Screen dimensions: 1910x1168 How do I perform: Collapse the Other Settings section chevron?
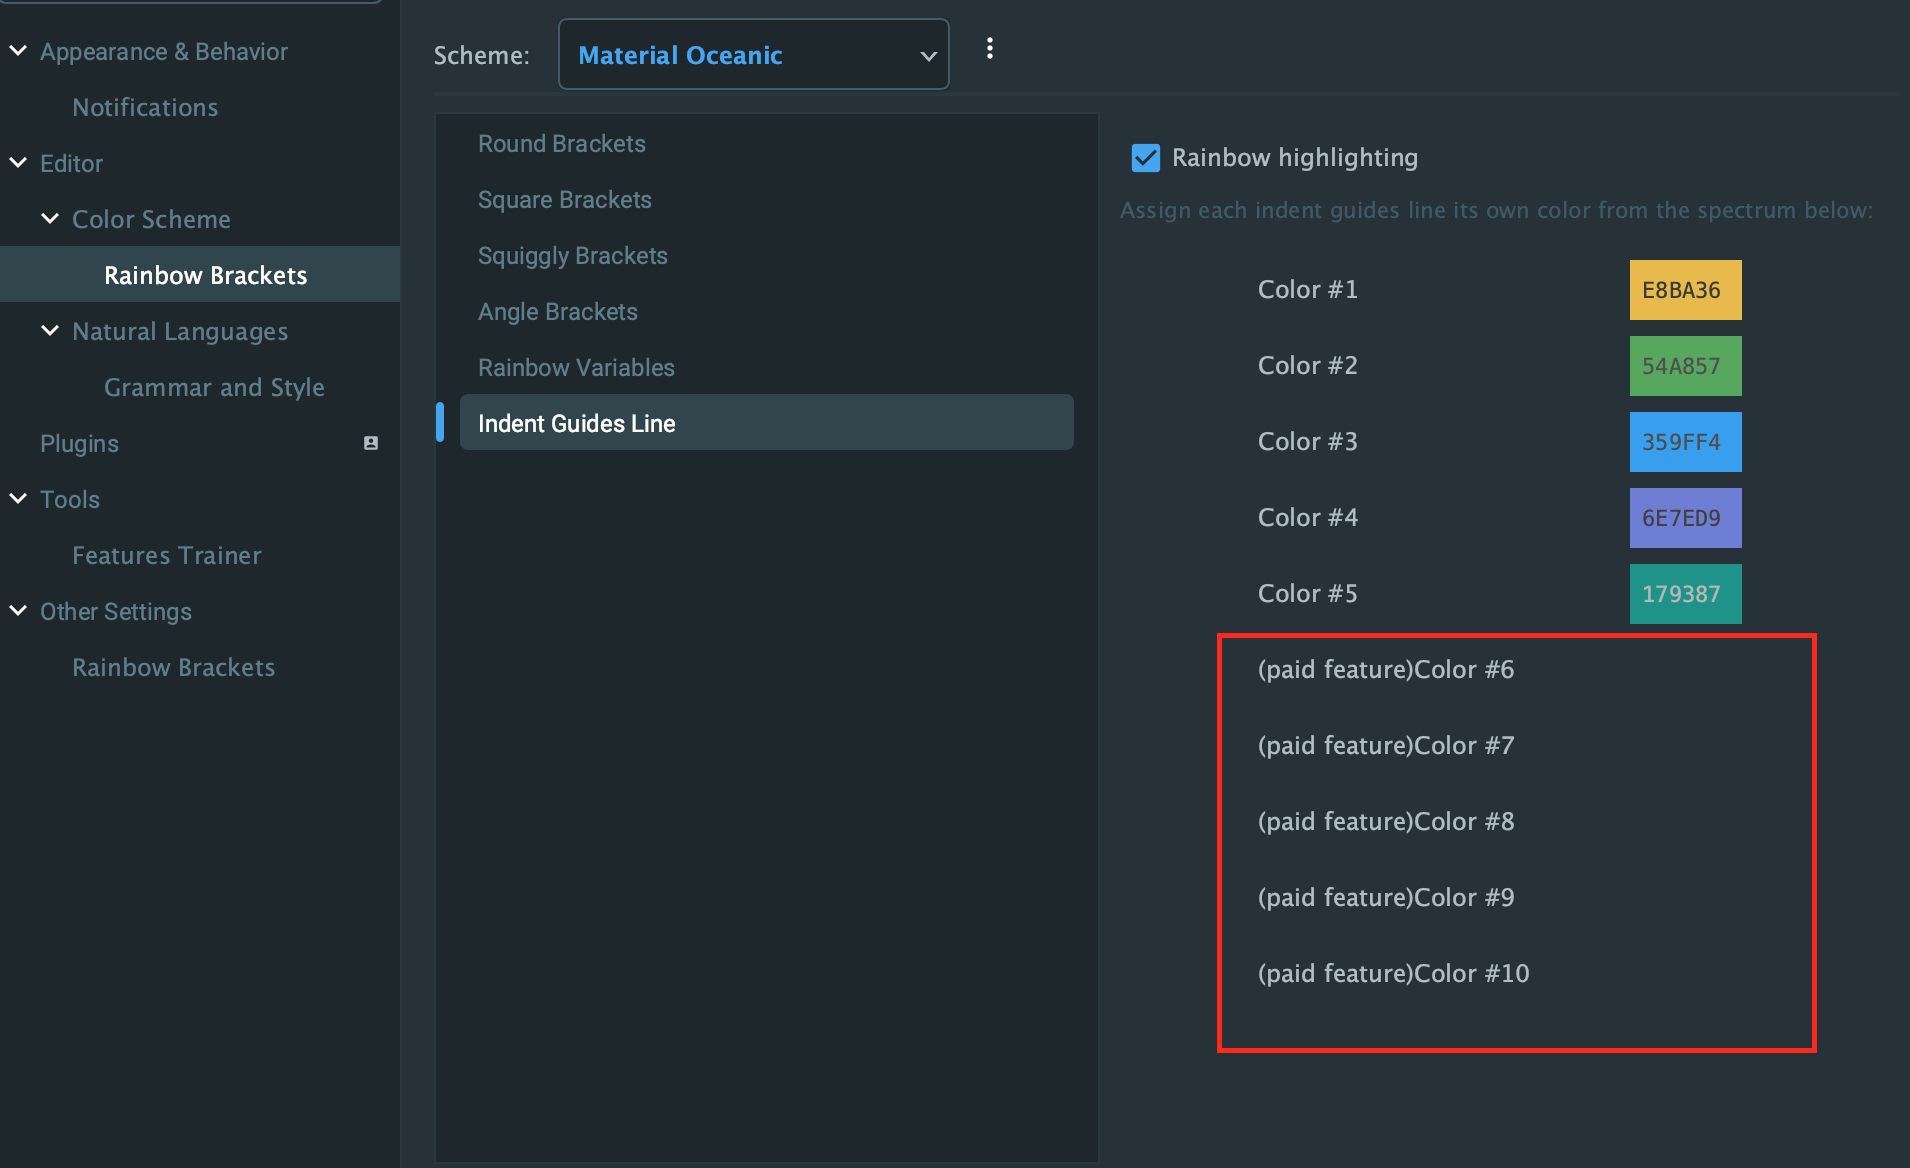pos(16,611)
